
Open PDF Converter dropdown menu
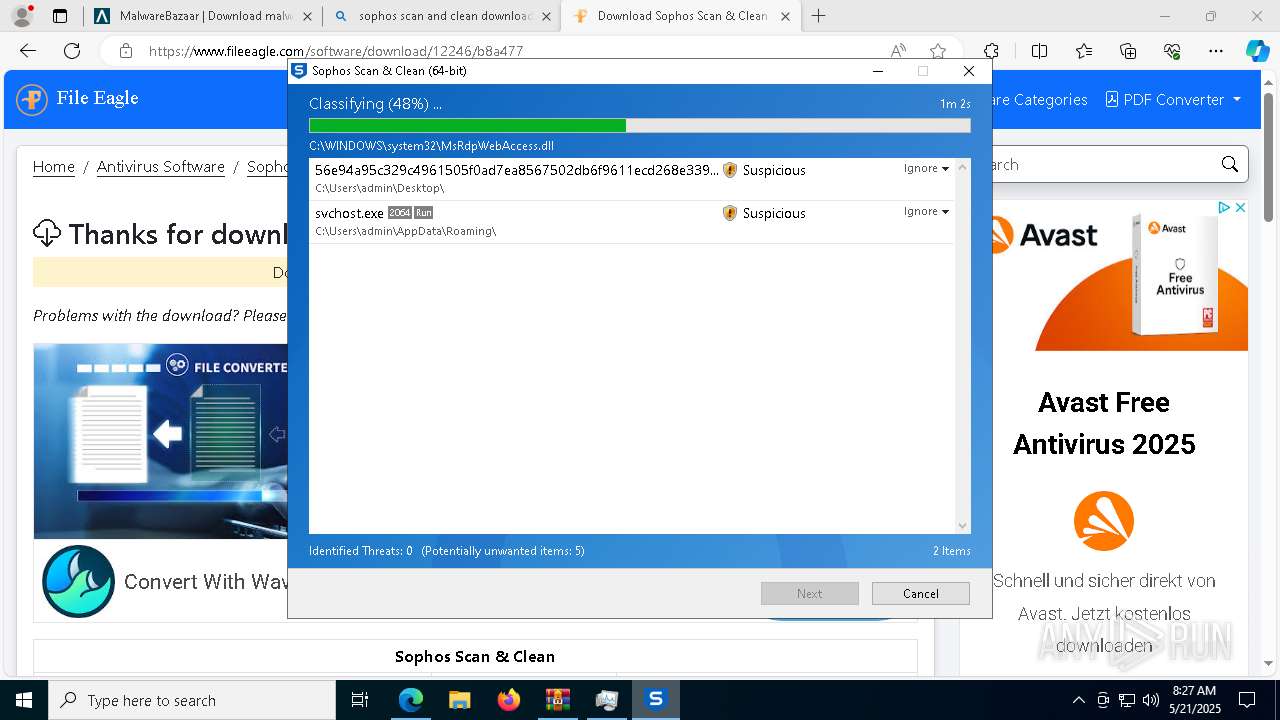click(x=1173, y=100)
